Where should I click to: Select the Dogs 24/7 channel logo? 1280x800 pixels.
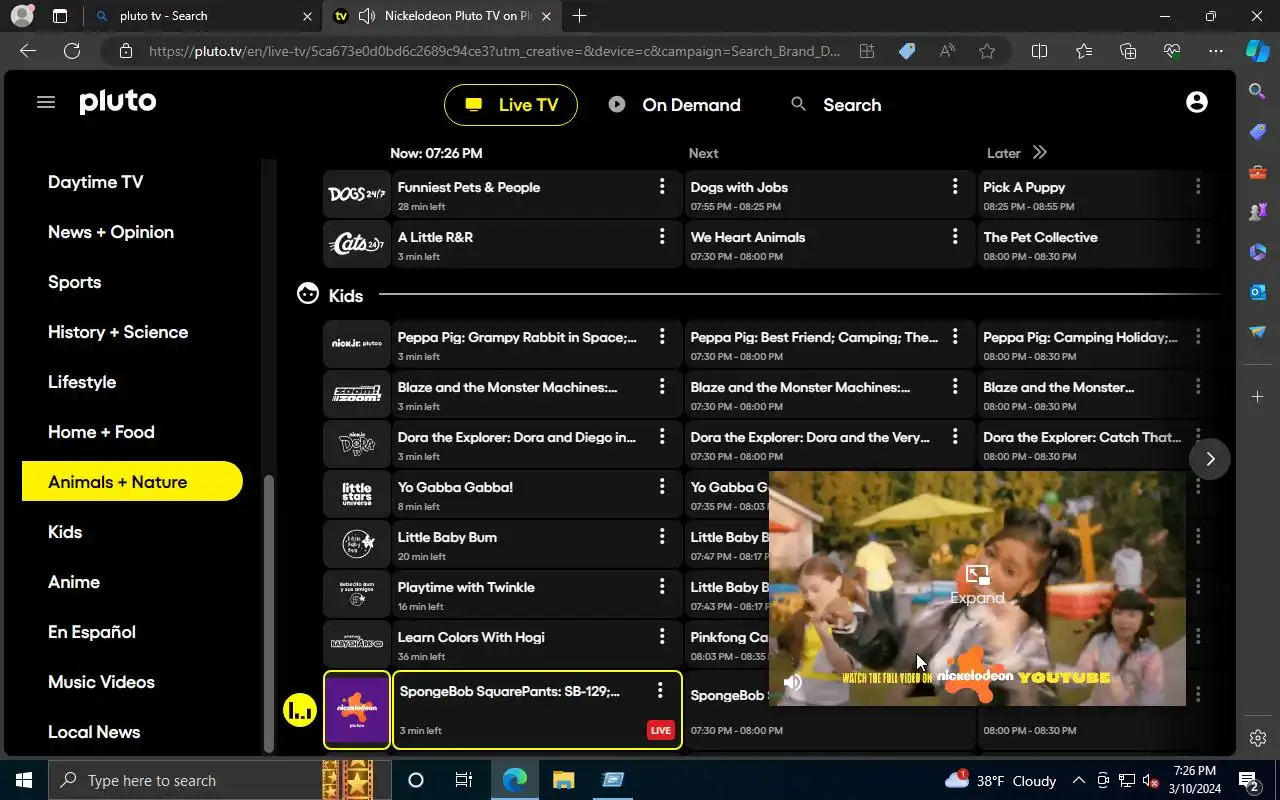(x=357, y=195)
